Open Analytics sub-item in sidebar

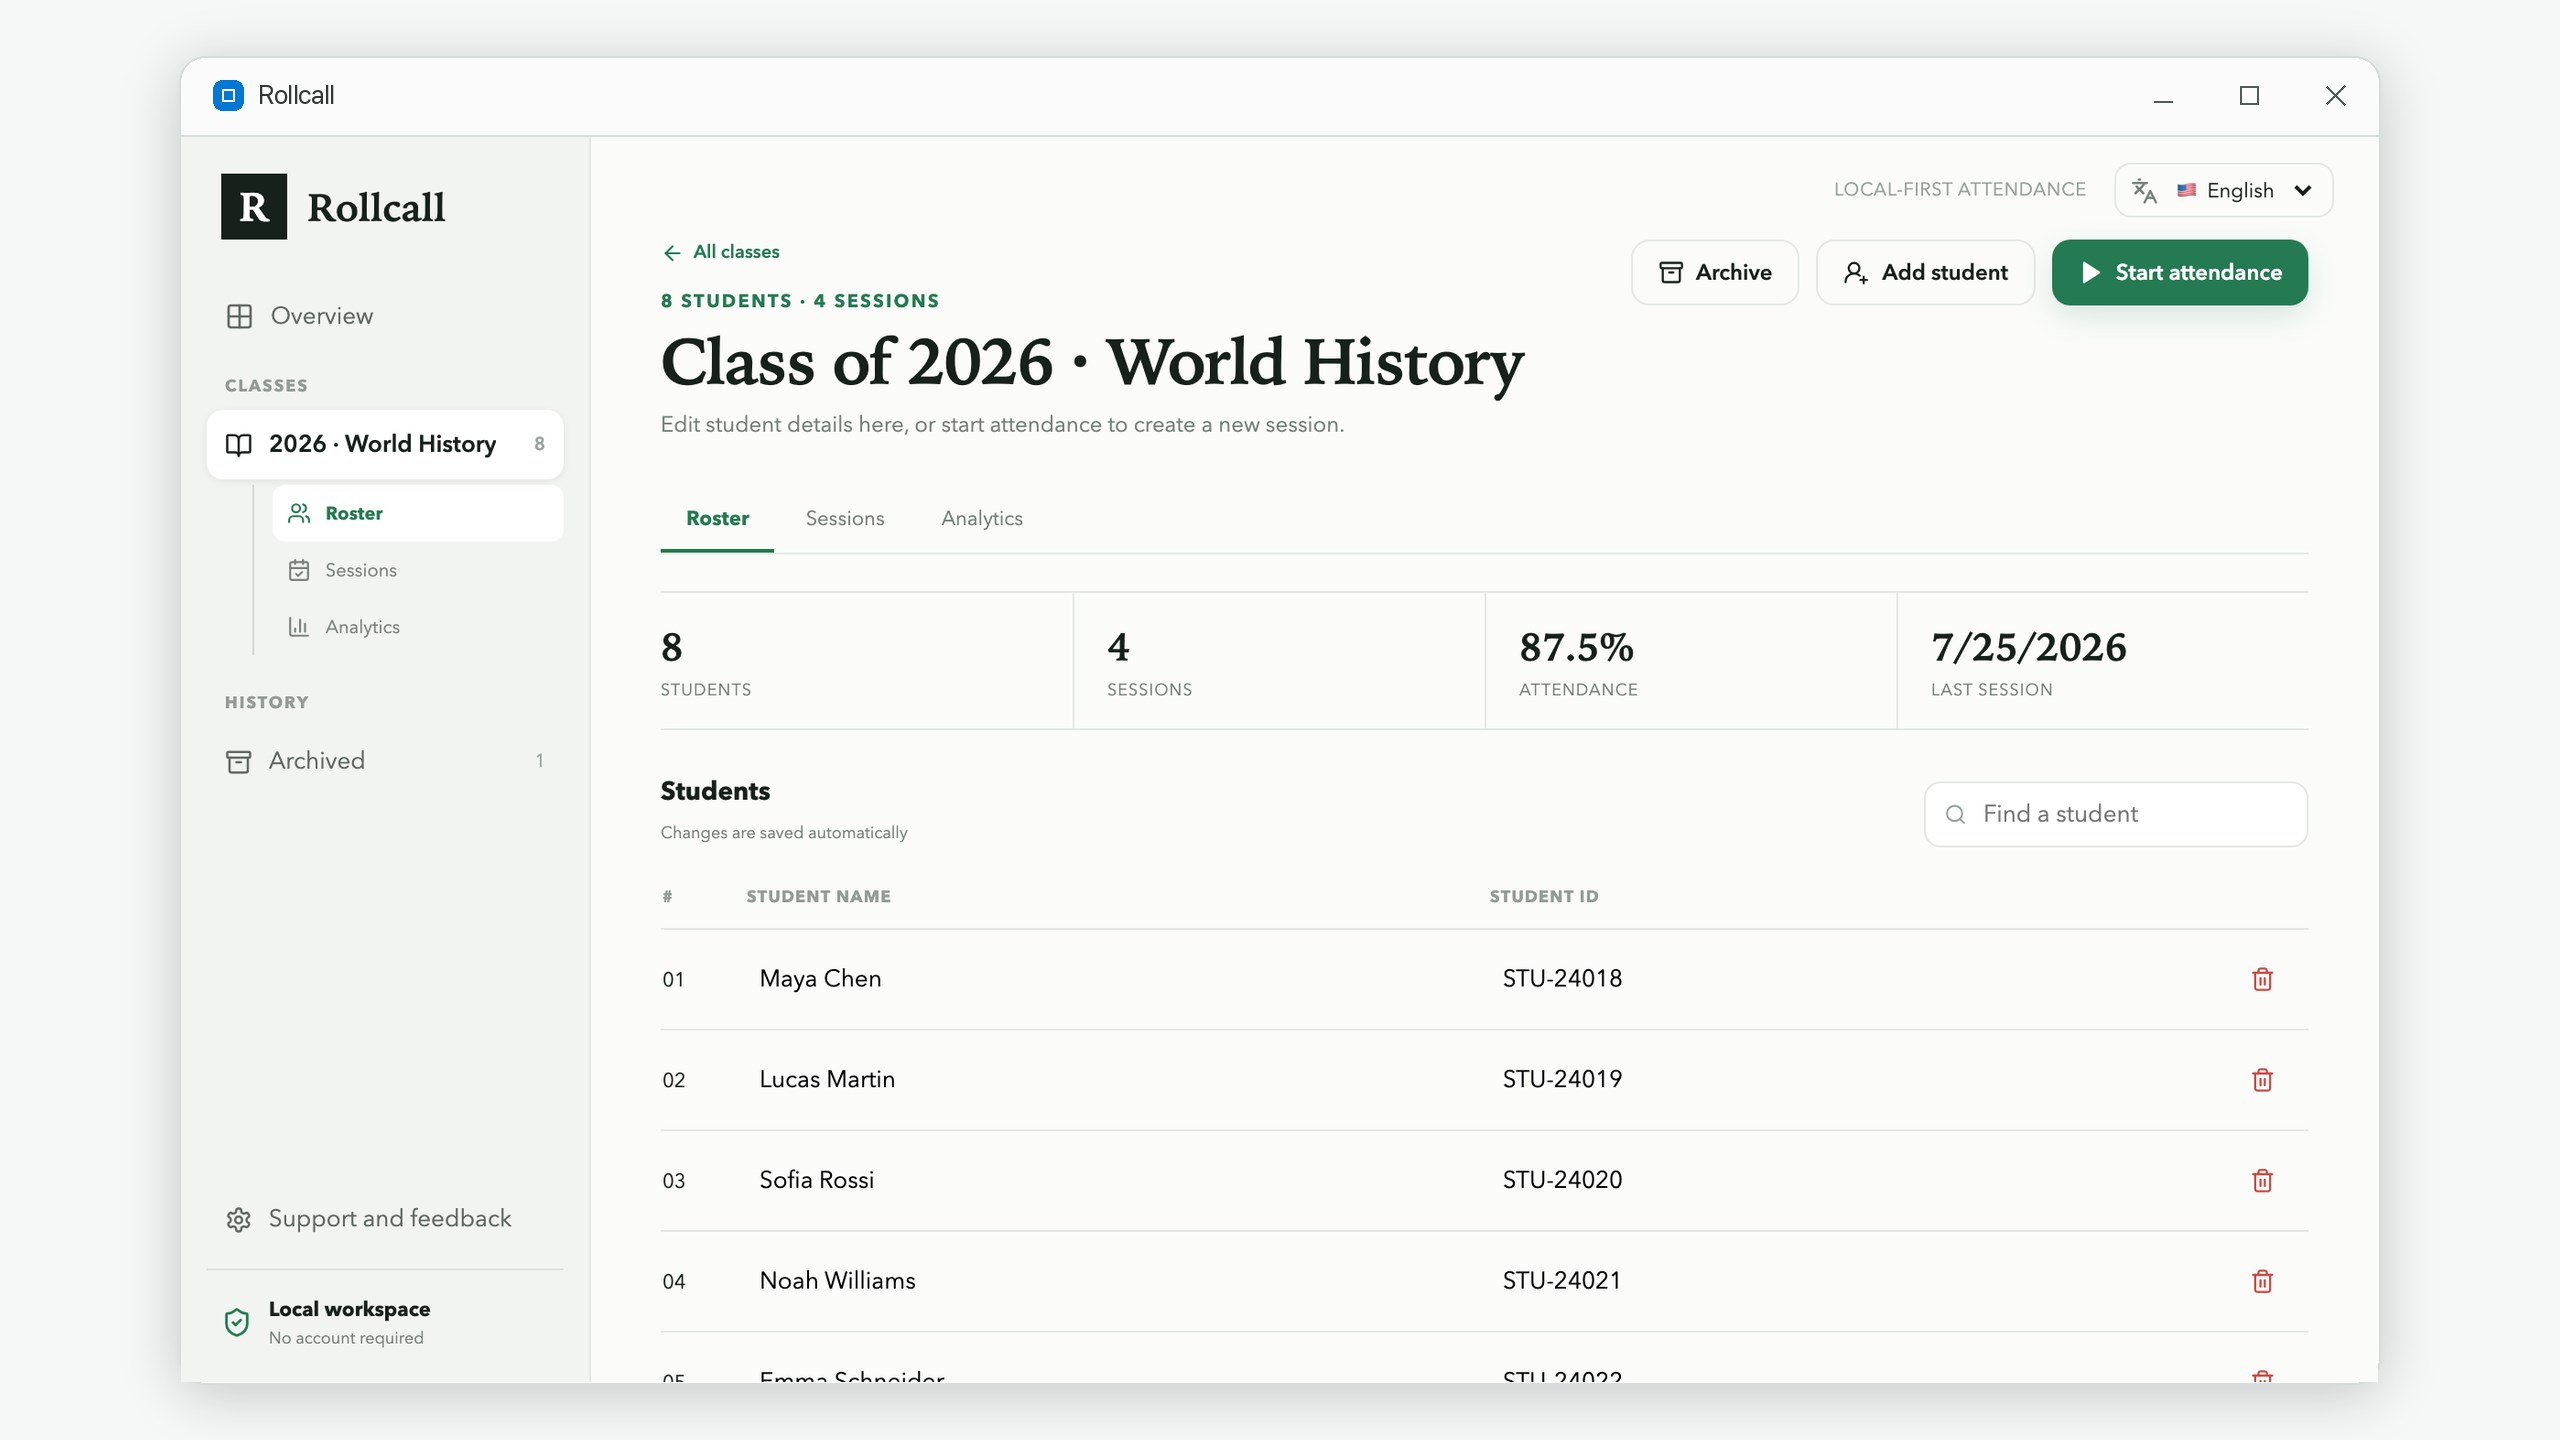click(418, 627)
